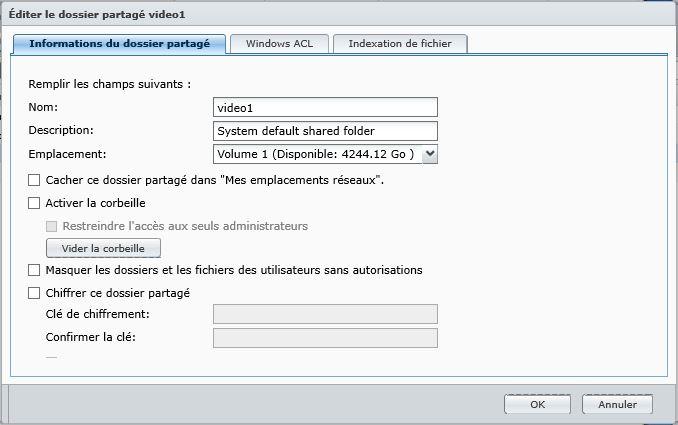678x425 pixels.
Task: Click into the Description text field
Action: [325, 131]
